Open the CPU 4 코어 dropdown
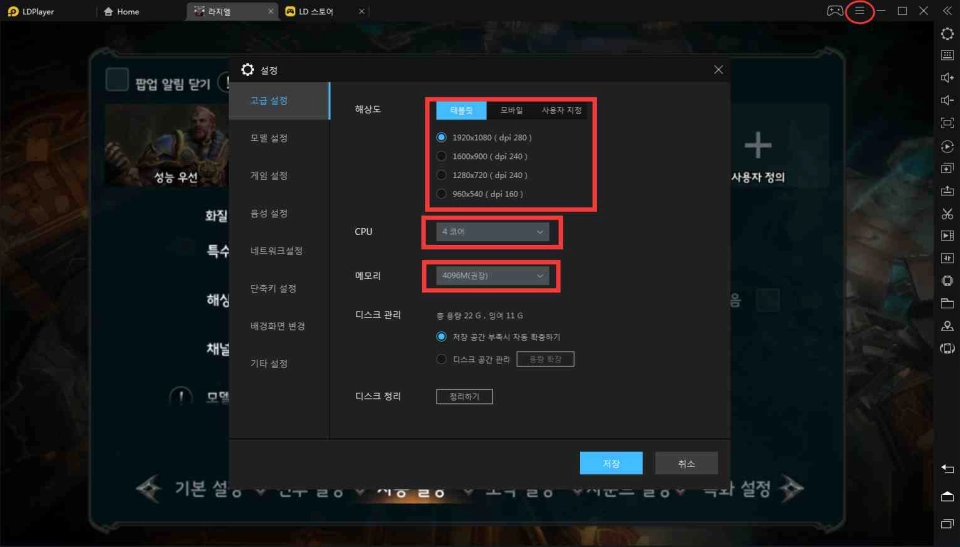Screen dimensions: 960x547 pyautogui.click(x=492, y=232)
